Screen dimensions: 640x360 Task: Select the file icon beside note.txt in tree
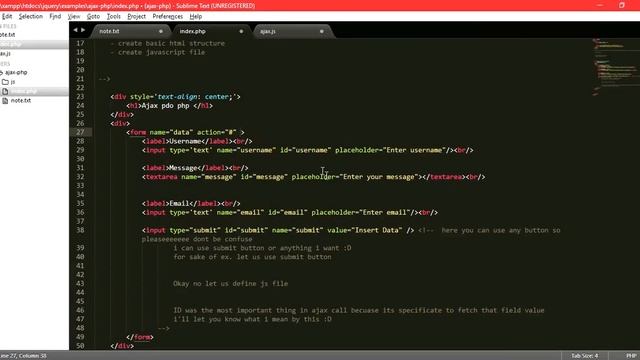(5, 100)
